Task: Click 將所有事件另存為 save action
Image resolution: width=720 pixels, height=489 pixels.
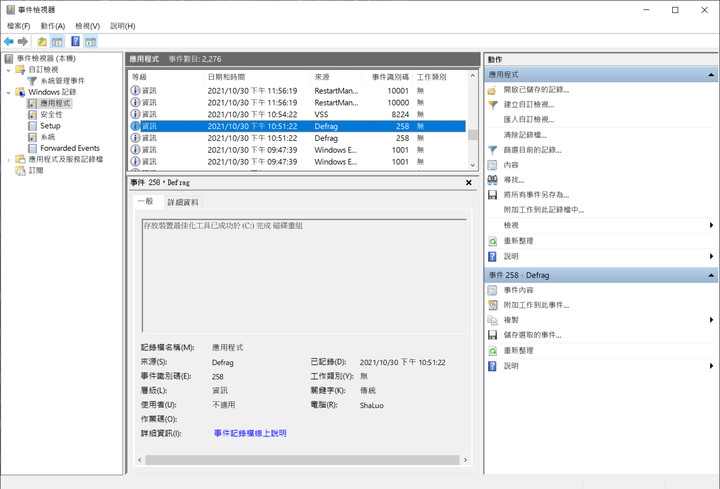Action: [536, 195]
